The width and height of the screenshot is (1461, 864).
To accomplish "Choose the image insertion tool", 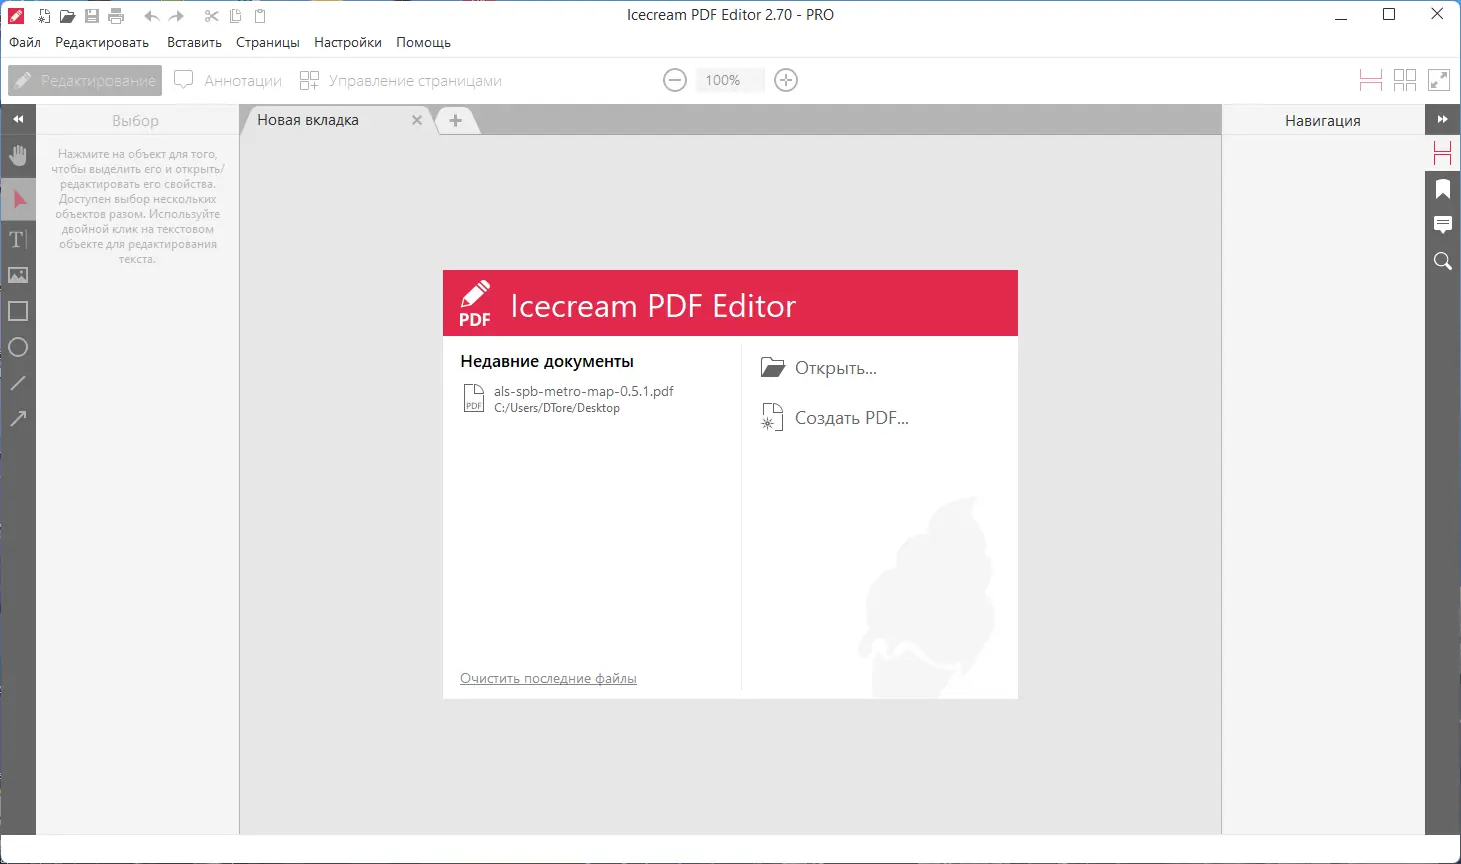I will click(x=18, y=275).
